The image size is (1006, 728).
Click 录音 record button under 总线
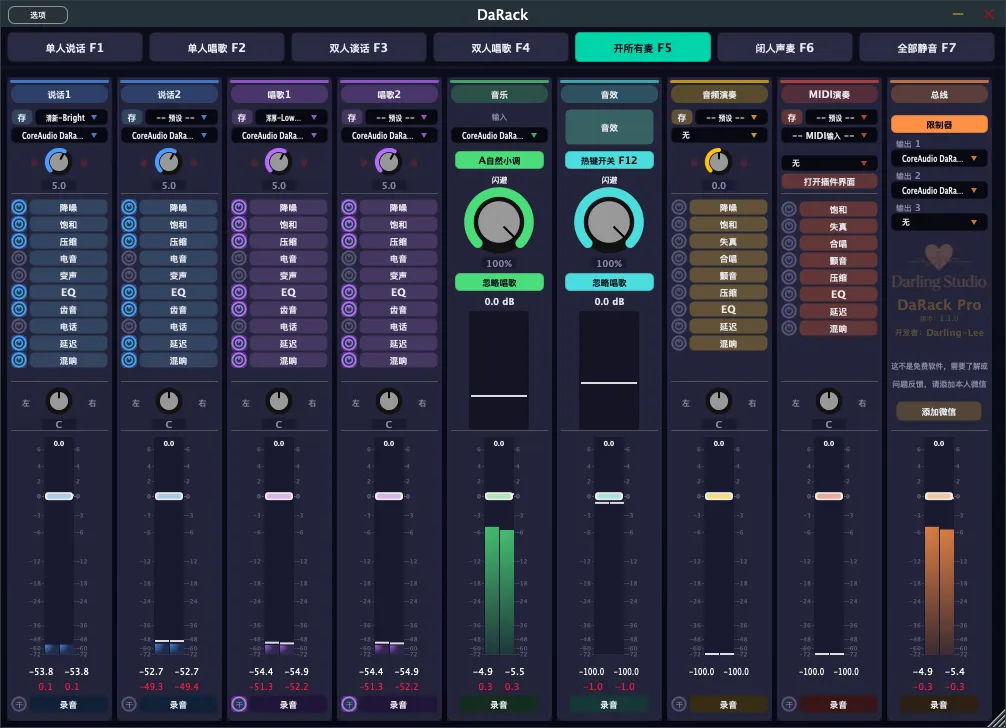tap(939, 704)
